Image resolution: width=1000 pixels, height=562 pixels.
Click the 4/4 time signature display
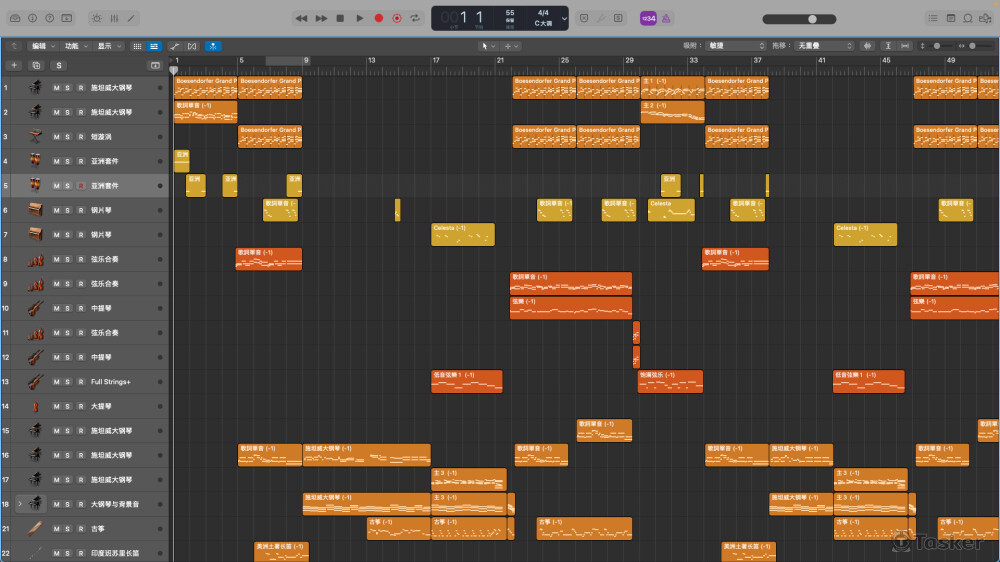coord(543,13)
